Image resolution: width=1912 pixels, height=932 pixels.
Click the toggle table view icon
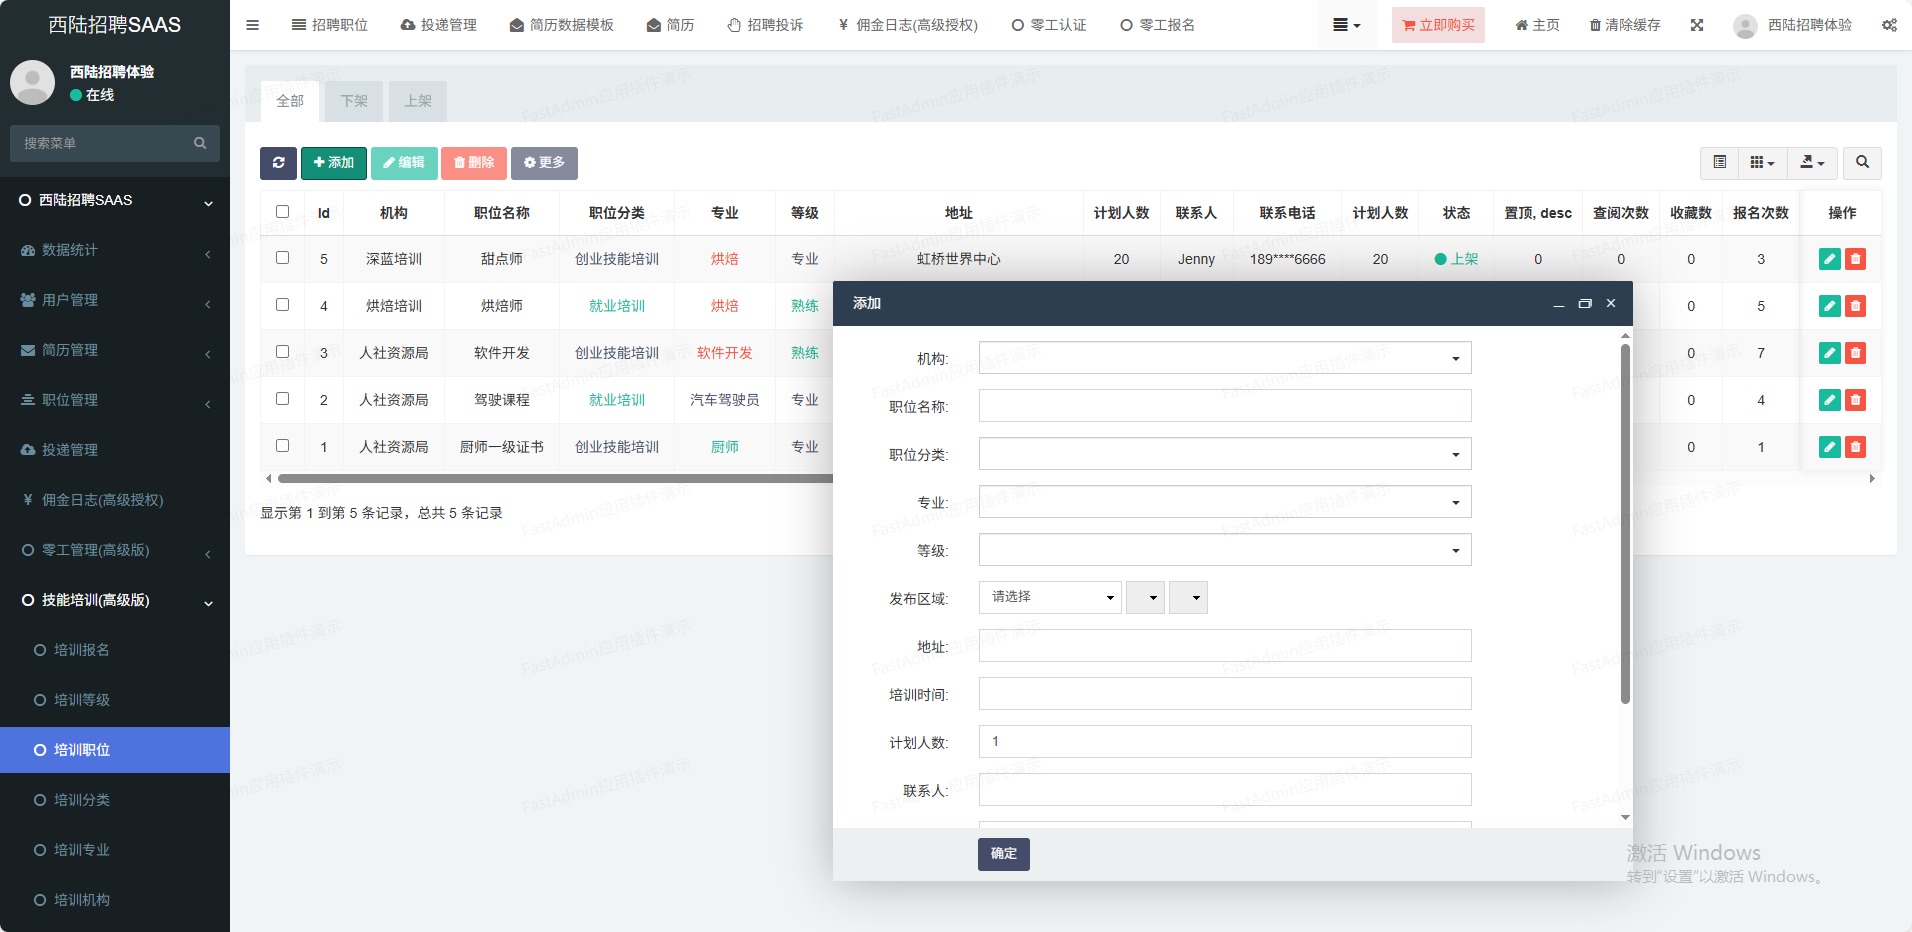[x=1720, y=163]
